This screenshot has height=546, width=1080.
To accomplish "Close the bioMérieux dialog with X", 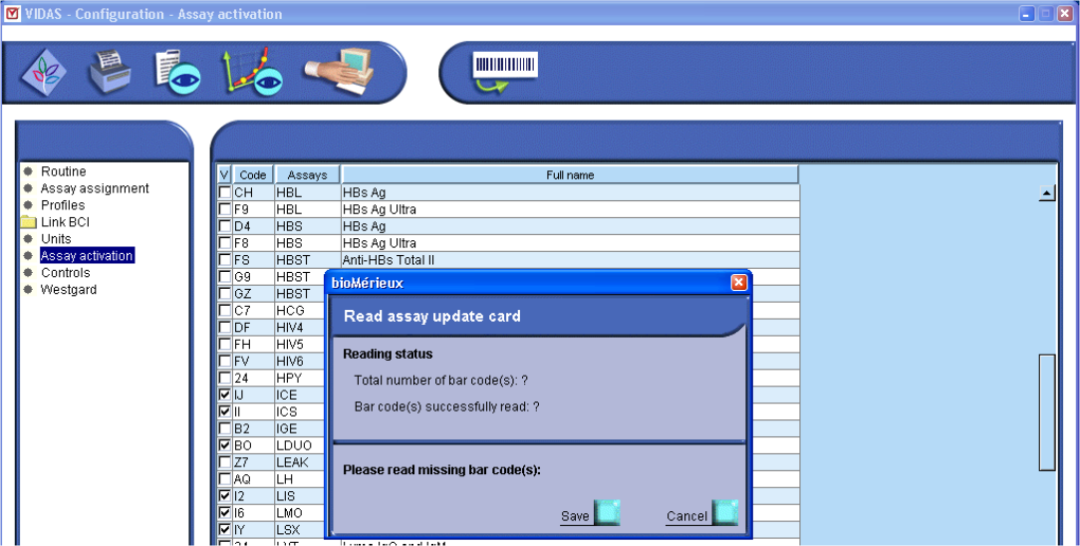I will pos(739,283).
